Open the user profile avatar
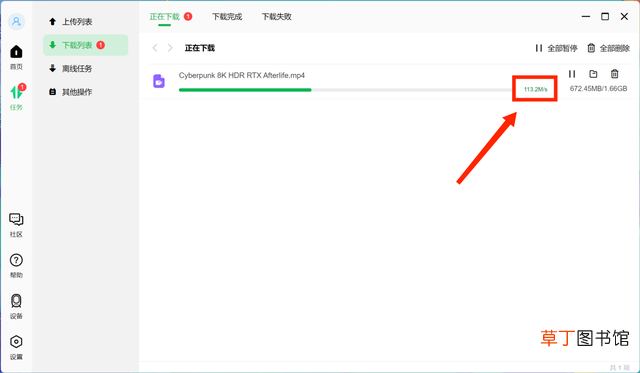The height and width of the screenshot is (373, 640). pyautogui.click(x=16, y=21)
